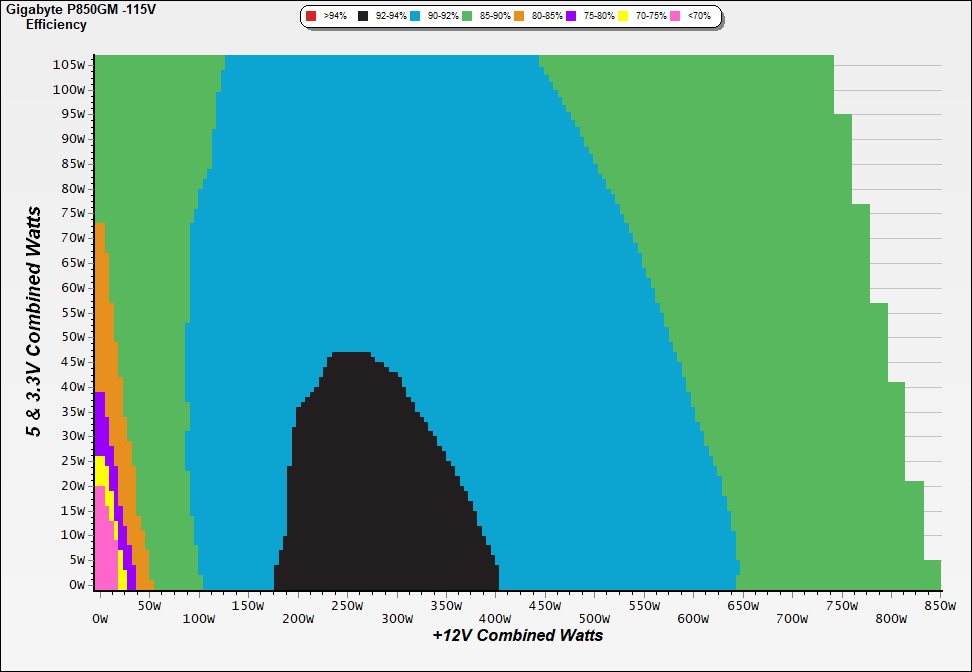Image resolution: width=972 pixels, height=672 pixels.
Task: Click the 850W label on horizontal axis
Action: [940, 606]
